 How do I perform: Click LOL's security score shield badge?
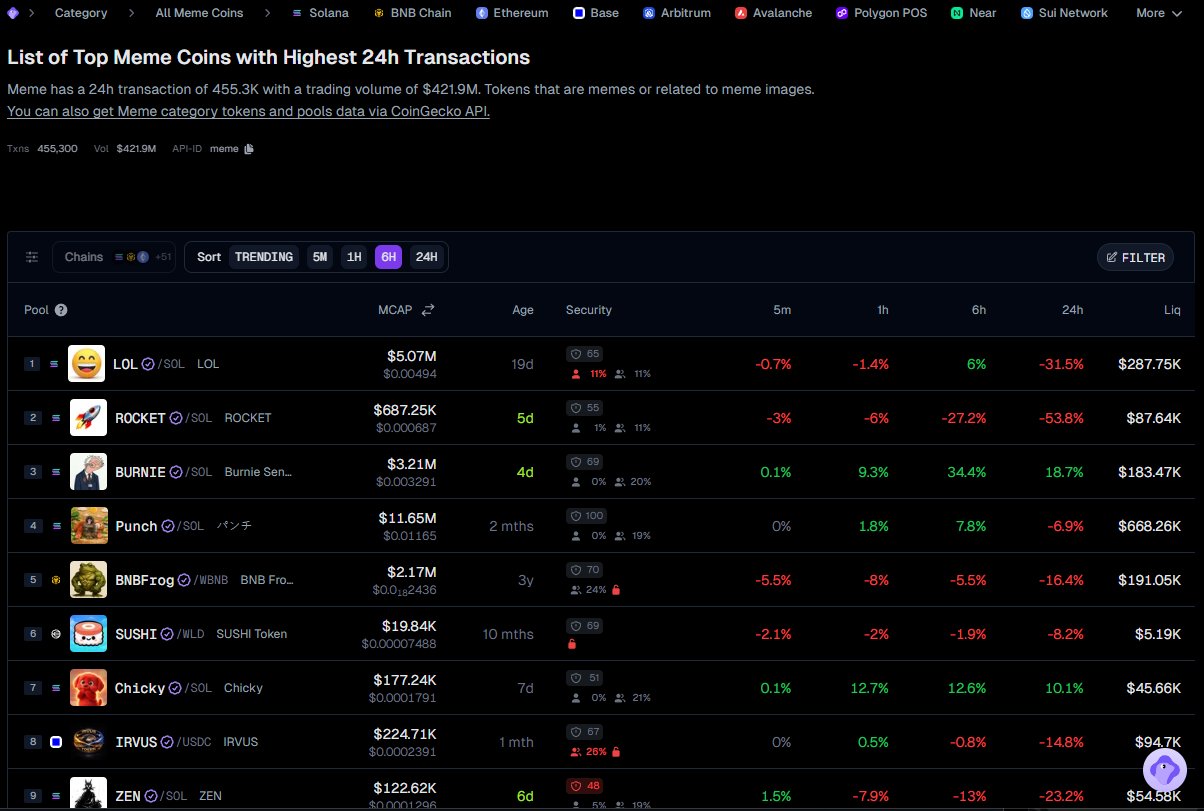point(584,354)
